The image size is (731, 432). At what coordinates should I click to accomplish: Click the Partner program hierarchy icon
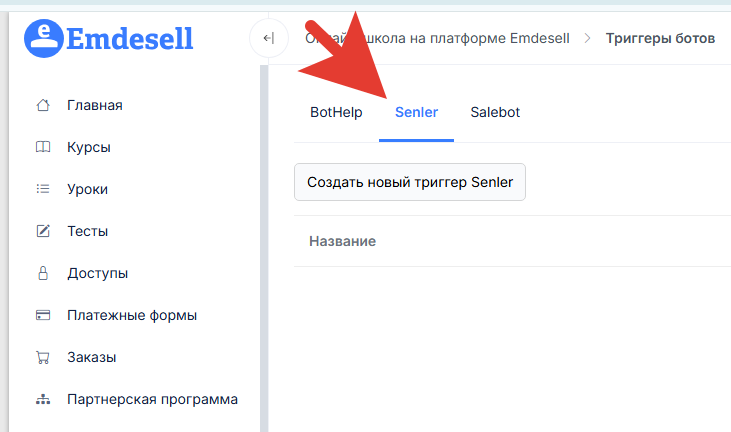click(42, 399)
